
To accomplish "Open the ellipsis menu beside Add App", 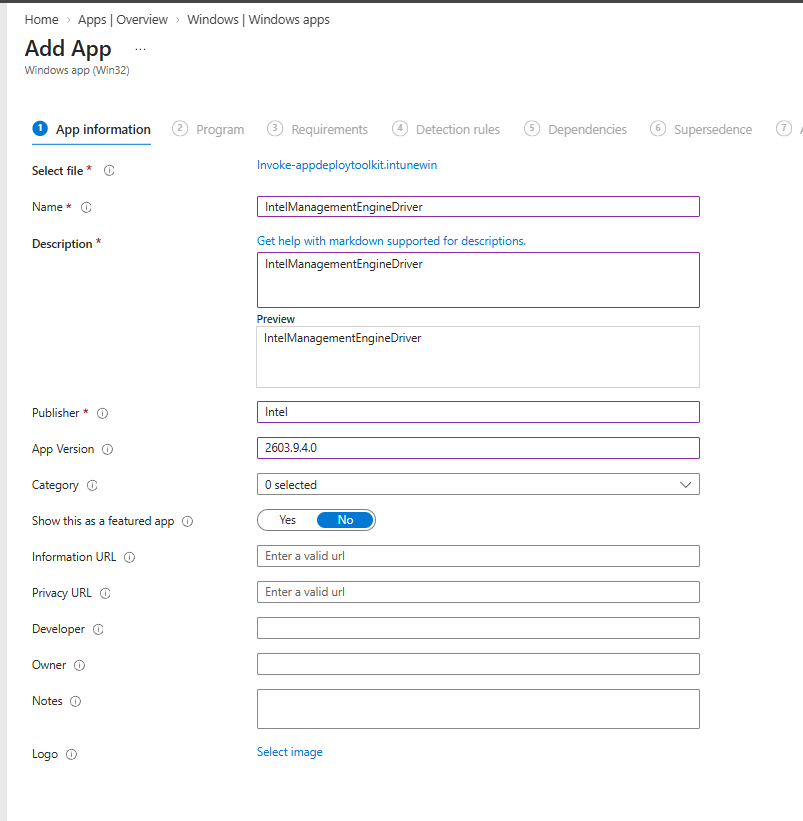I will 140,49.
